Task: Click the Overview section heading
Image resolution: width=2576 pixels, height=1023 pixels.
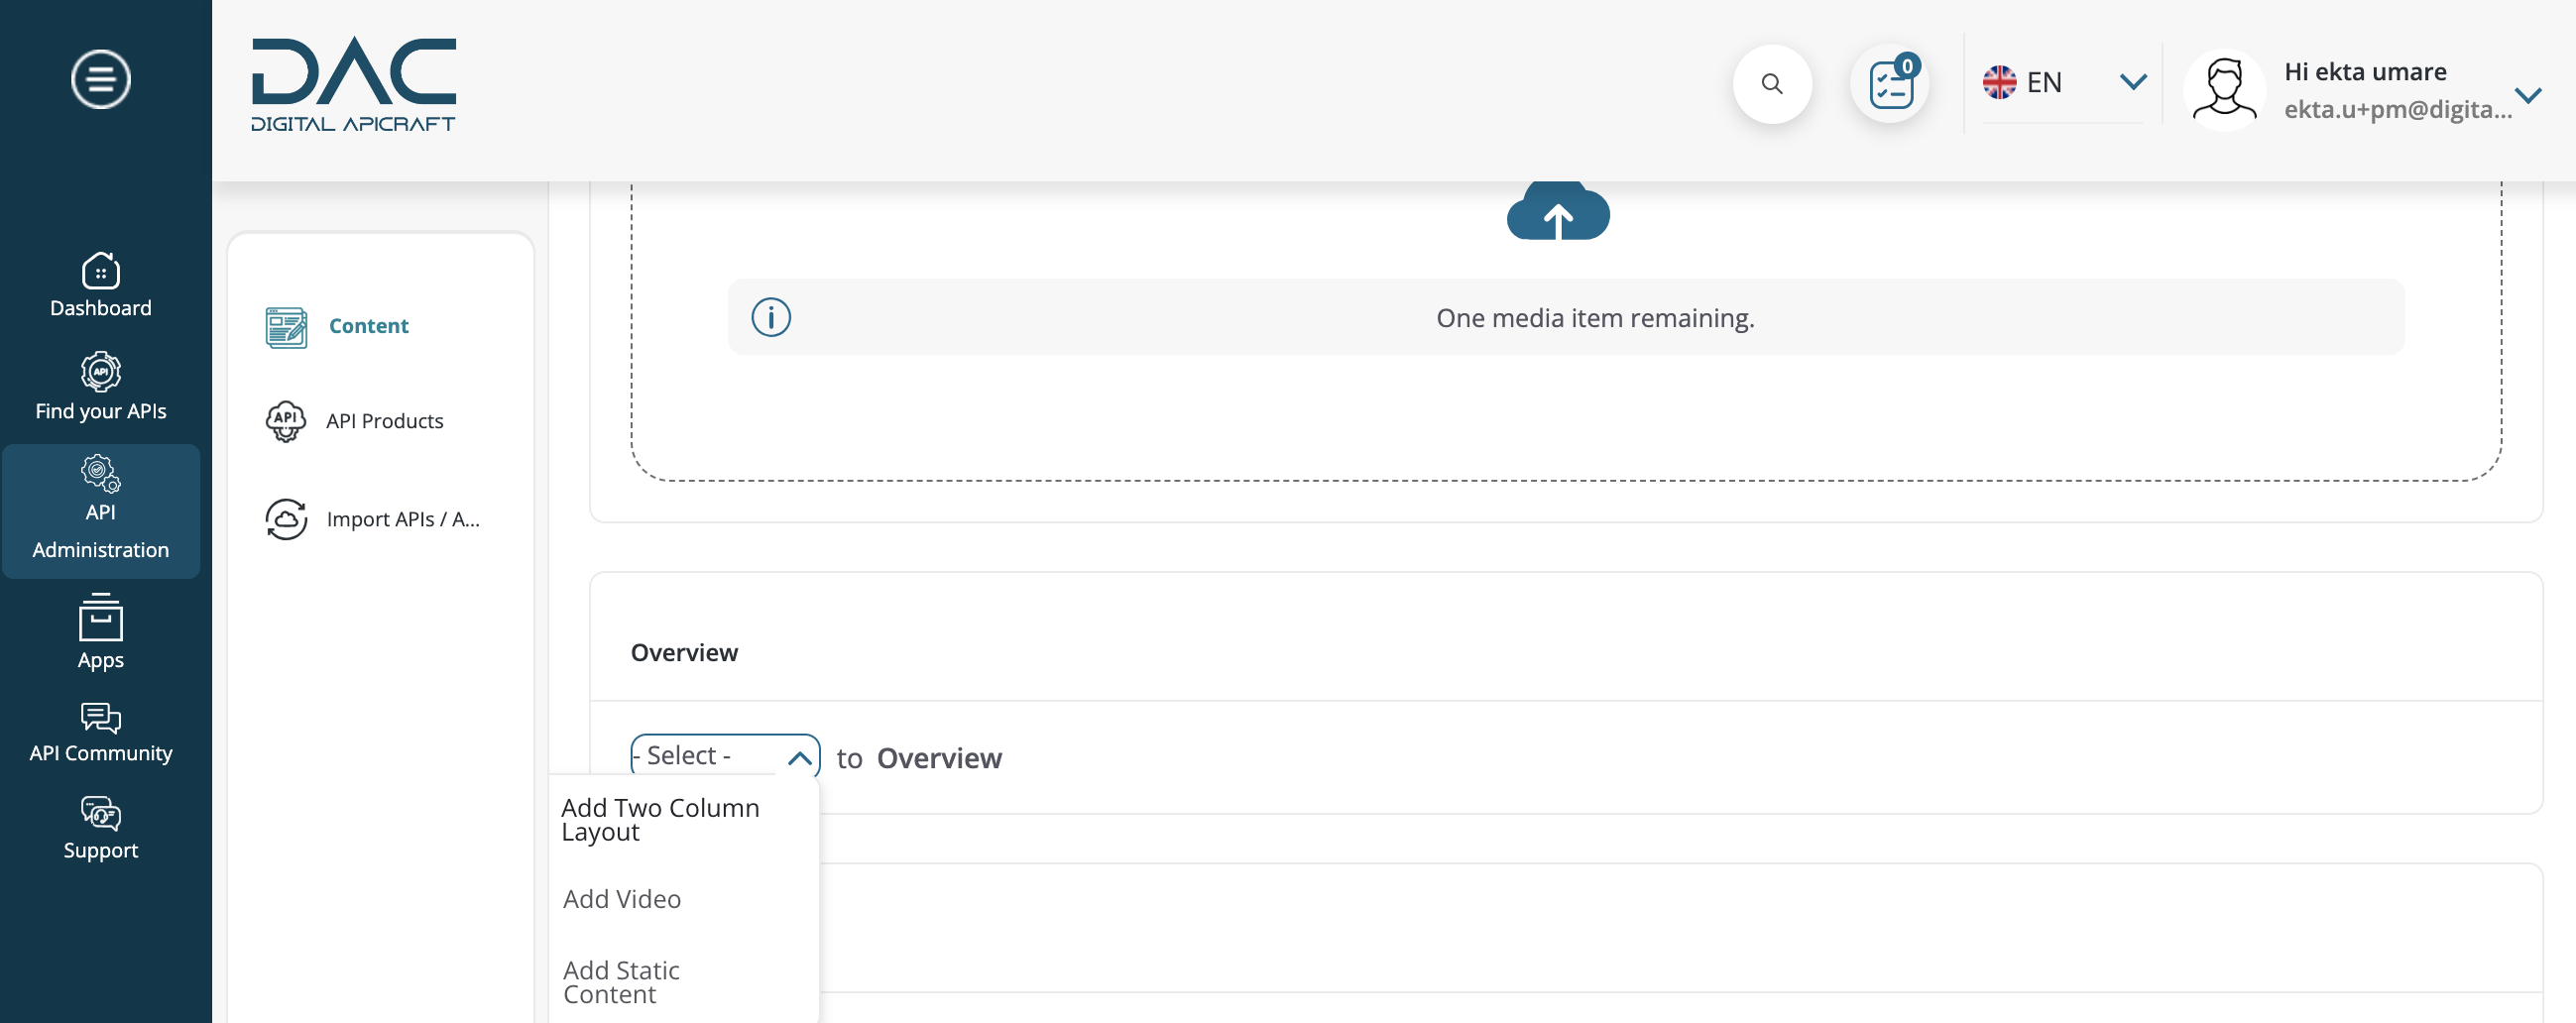Action: click(684, 652)
